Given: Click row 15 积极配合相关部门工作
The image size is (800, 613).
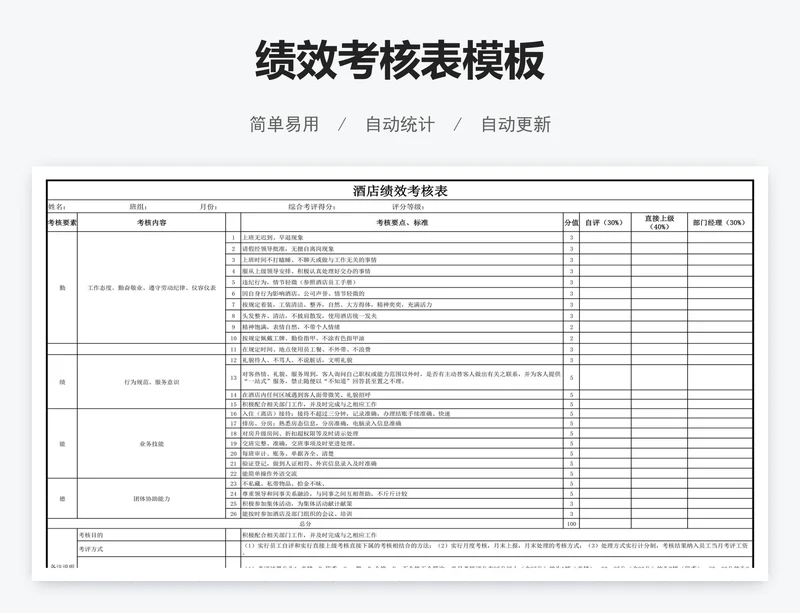Looking at the screenshot, I should click(402, 404).
